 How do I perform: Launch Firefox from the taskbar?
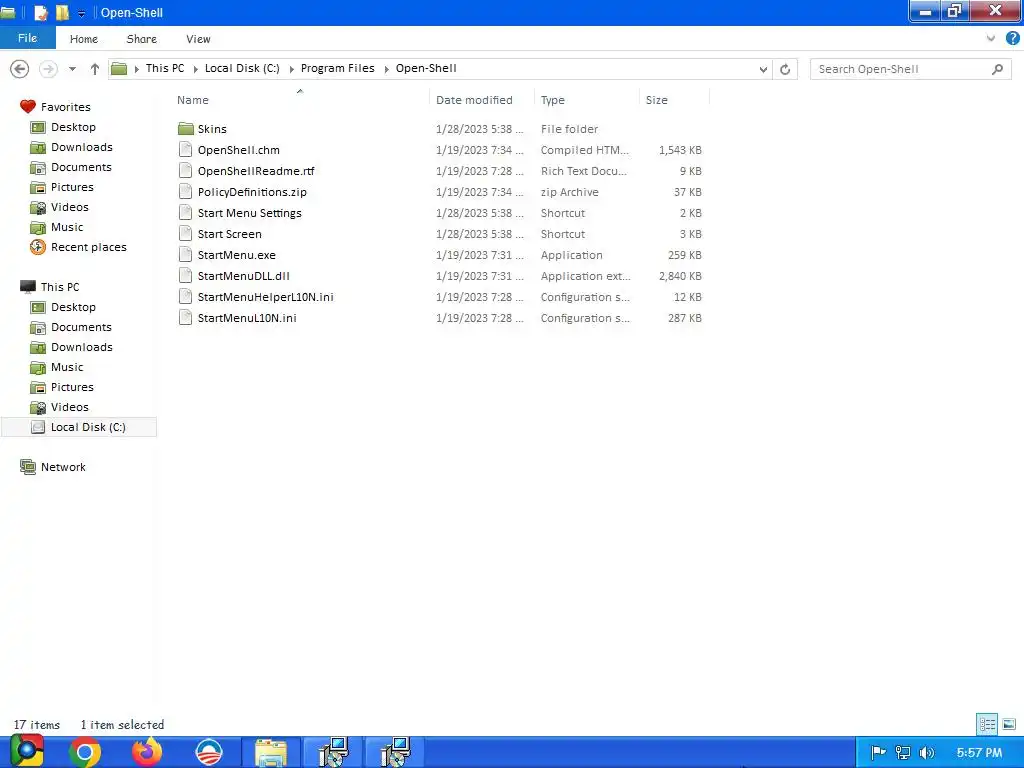(x=148, y=752)
